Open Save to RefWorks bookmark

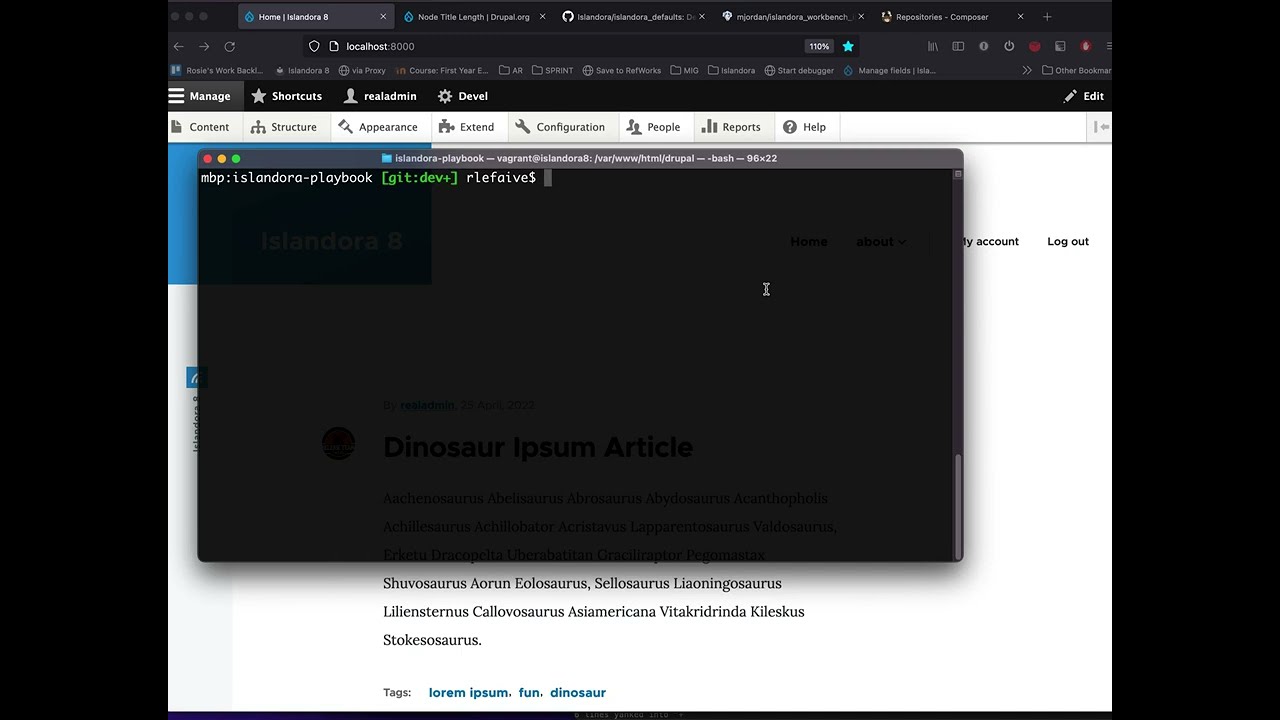pyautogui.click(x=622, y=71)
